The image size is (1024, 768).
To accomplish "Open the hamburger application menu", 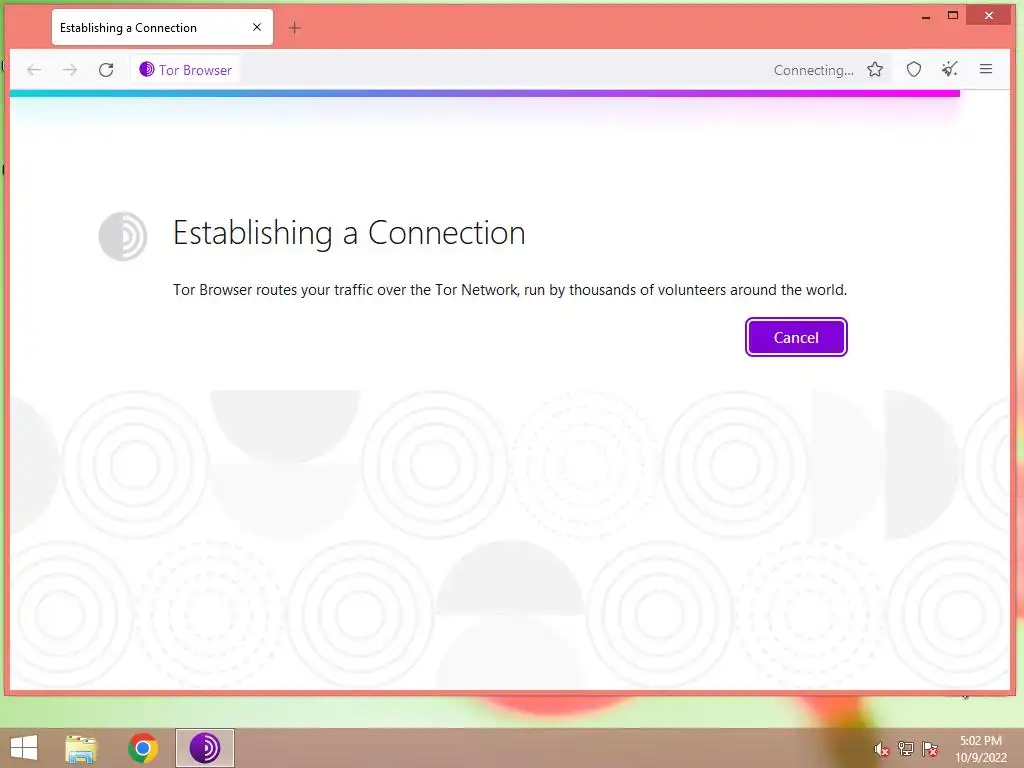I will click(986, 69).
